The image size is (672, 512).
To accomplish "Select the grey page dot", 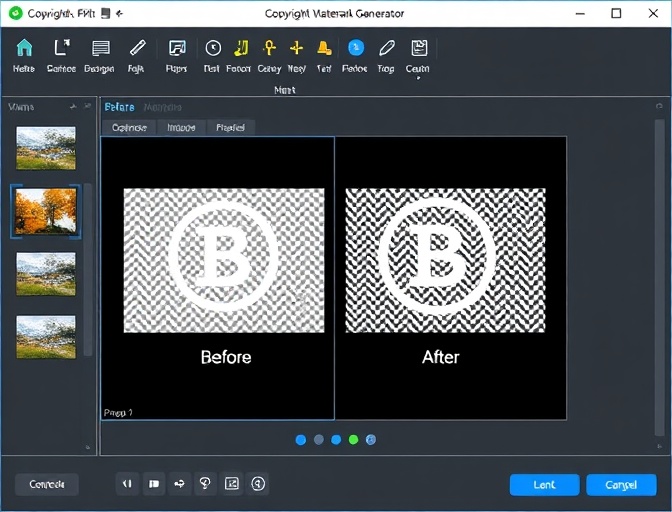I will point(318,440).
